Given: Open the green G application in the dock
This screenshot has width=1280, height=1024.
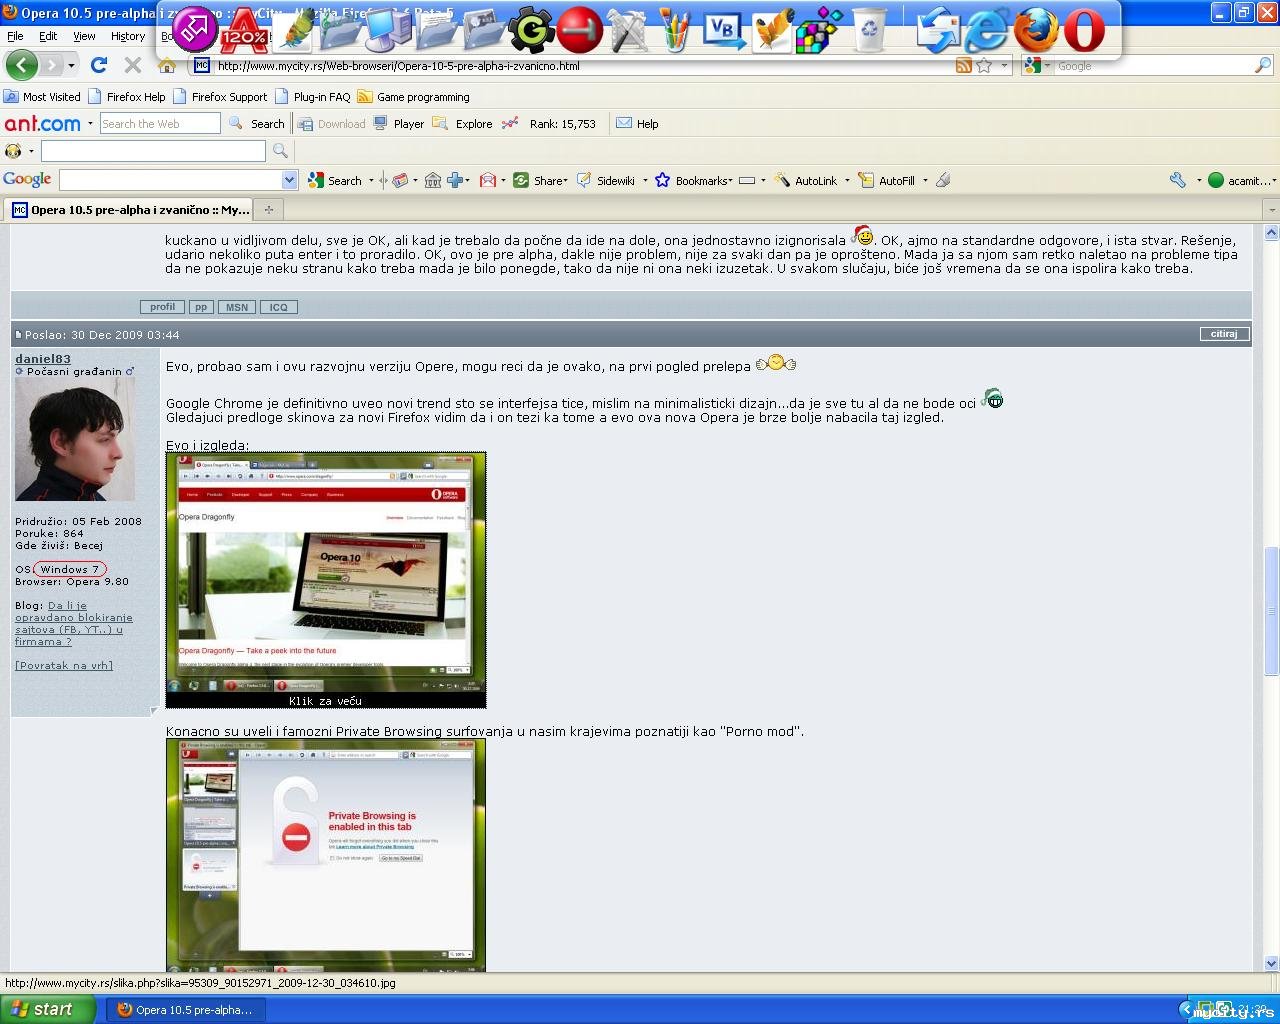Looking at the screenshot, I should [x=531, y=30].
